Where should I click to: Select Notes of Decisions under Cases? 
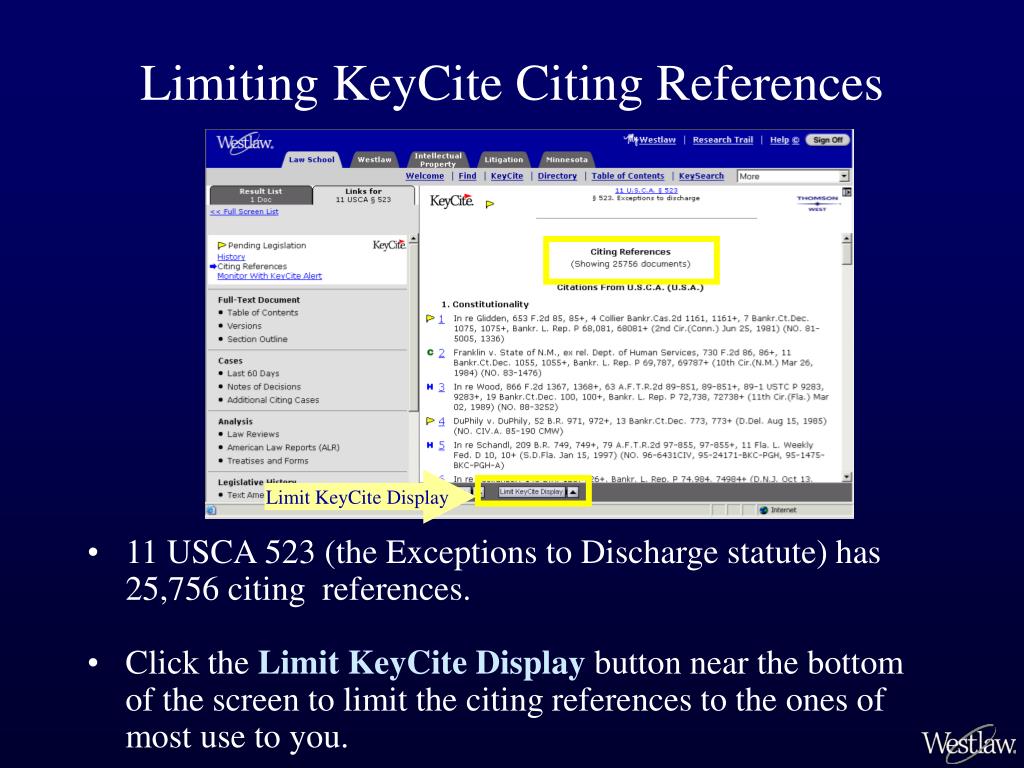264,387
